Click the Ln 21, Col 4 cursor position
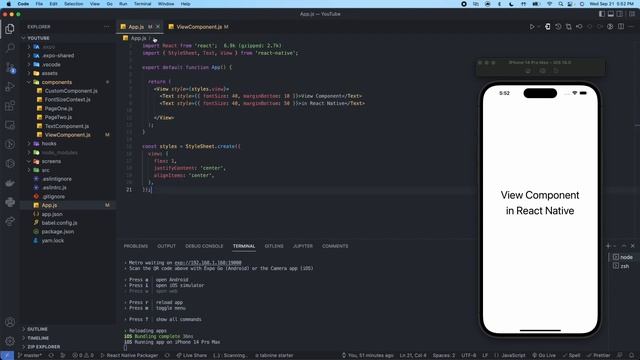Viewport: 640px width, 360px height. click(x=413, y=356)
